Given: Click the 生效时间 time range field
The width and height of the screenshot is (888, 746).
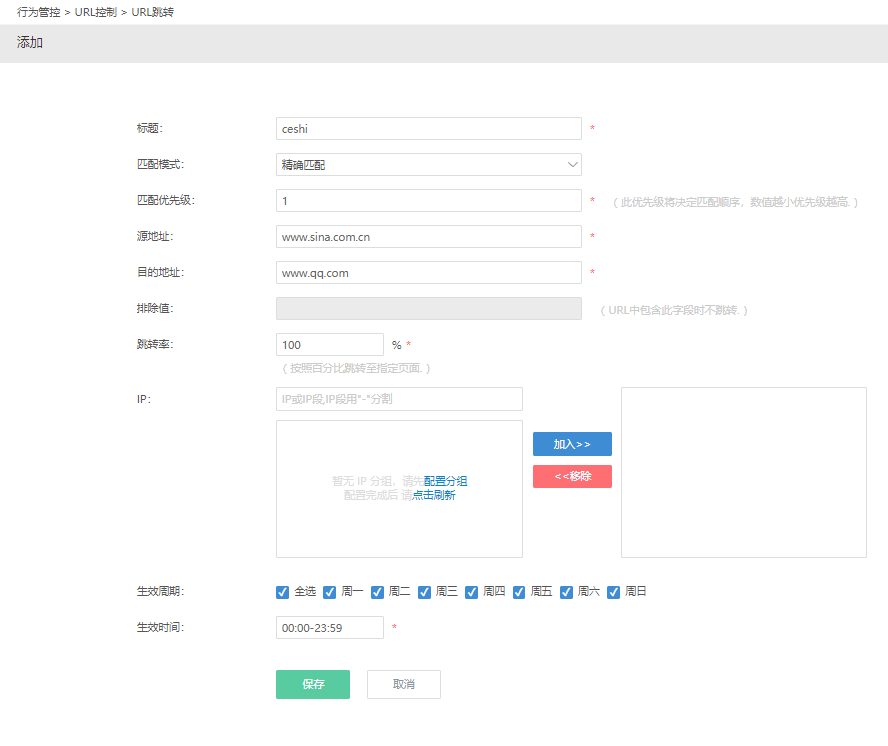Looking at the screenshot, I should point(329,628).
